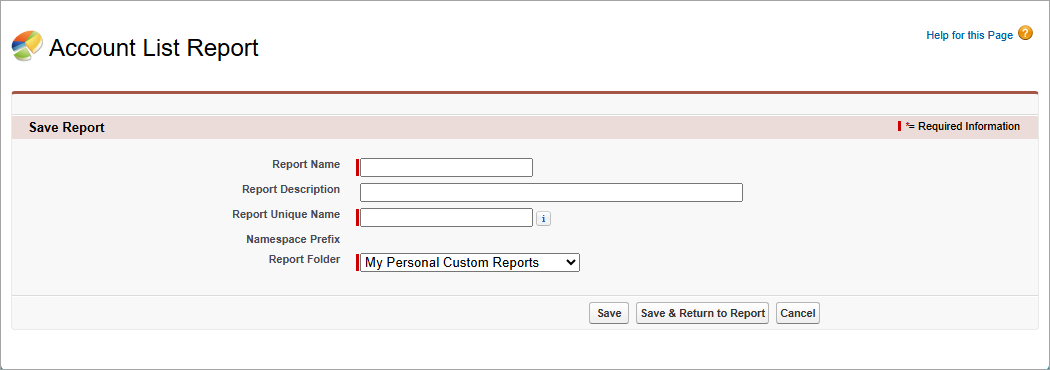The height and width of the screenshot is (370, 1050).
Task: Click the Namespace Prefix label
Action: coord(293,240)
